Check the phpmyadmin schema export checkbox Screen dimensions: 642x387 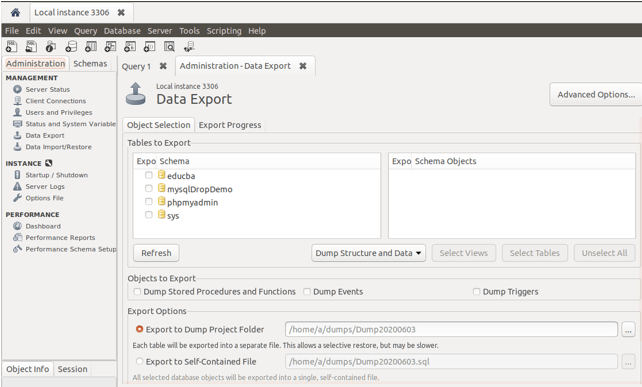(x=149, y=201)
